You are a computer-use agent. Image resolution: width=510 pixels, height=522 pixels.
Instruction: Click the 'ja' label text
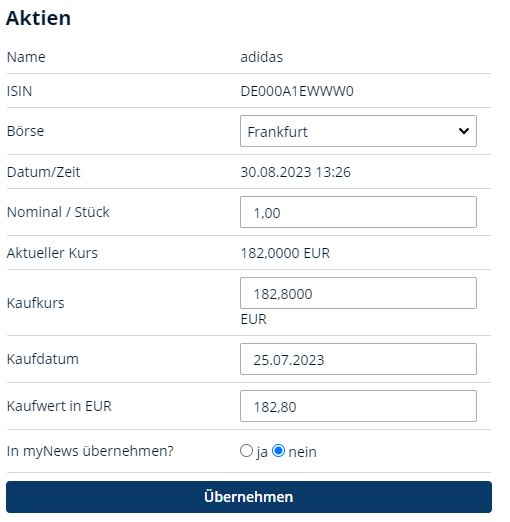point(262,453)
